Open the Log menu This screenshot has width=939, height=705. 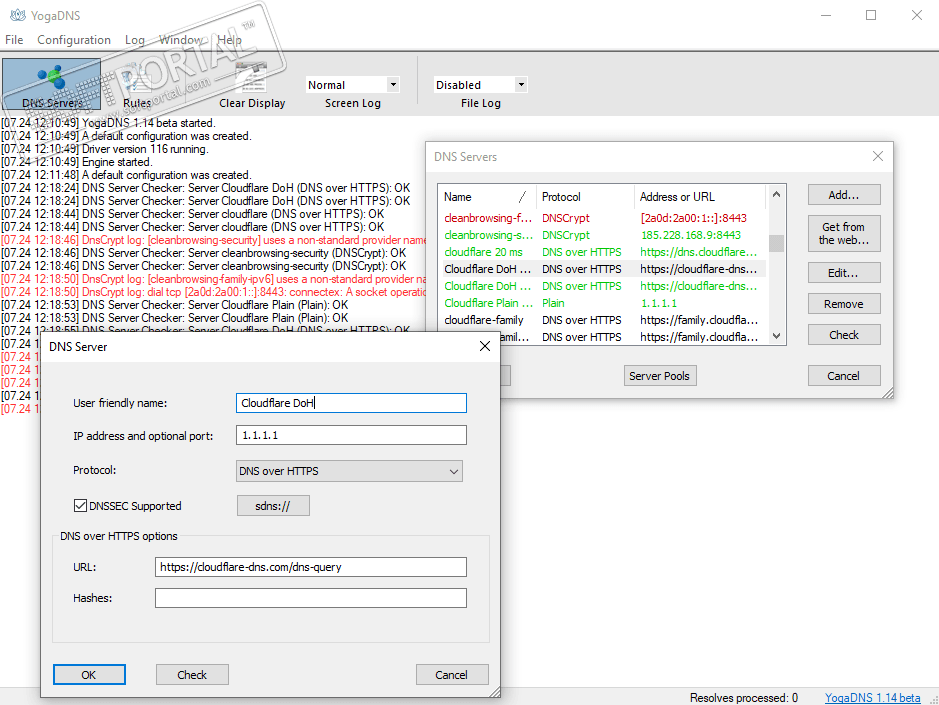pos(135,40)
